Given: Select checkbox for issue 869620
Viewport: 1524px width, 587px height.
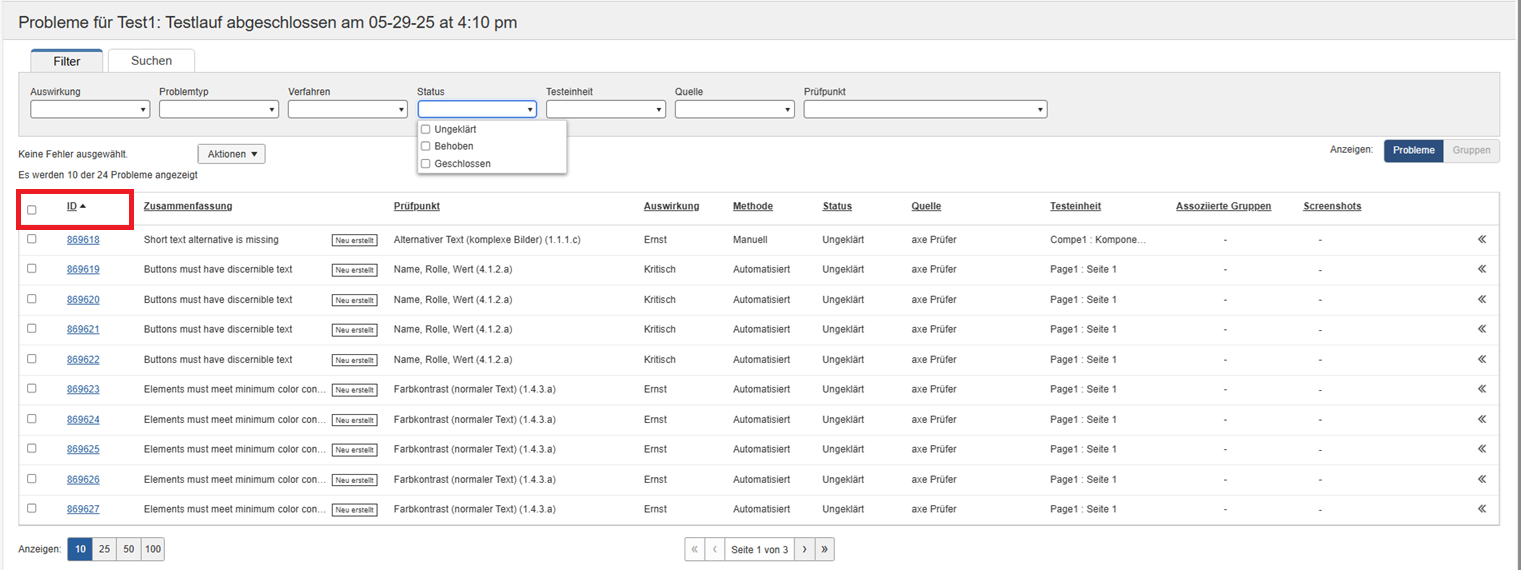Looking at the screenshot, I should tap(32, 299).
